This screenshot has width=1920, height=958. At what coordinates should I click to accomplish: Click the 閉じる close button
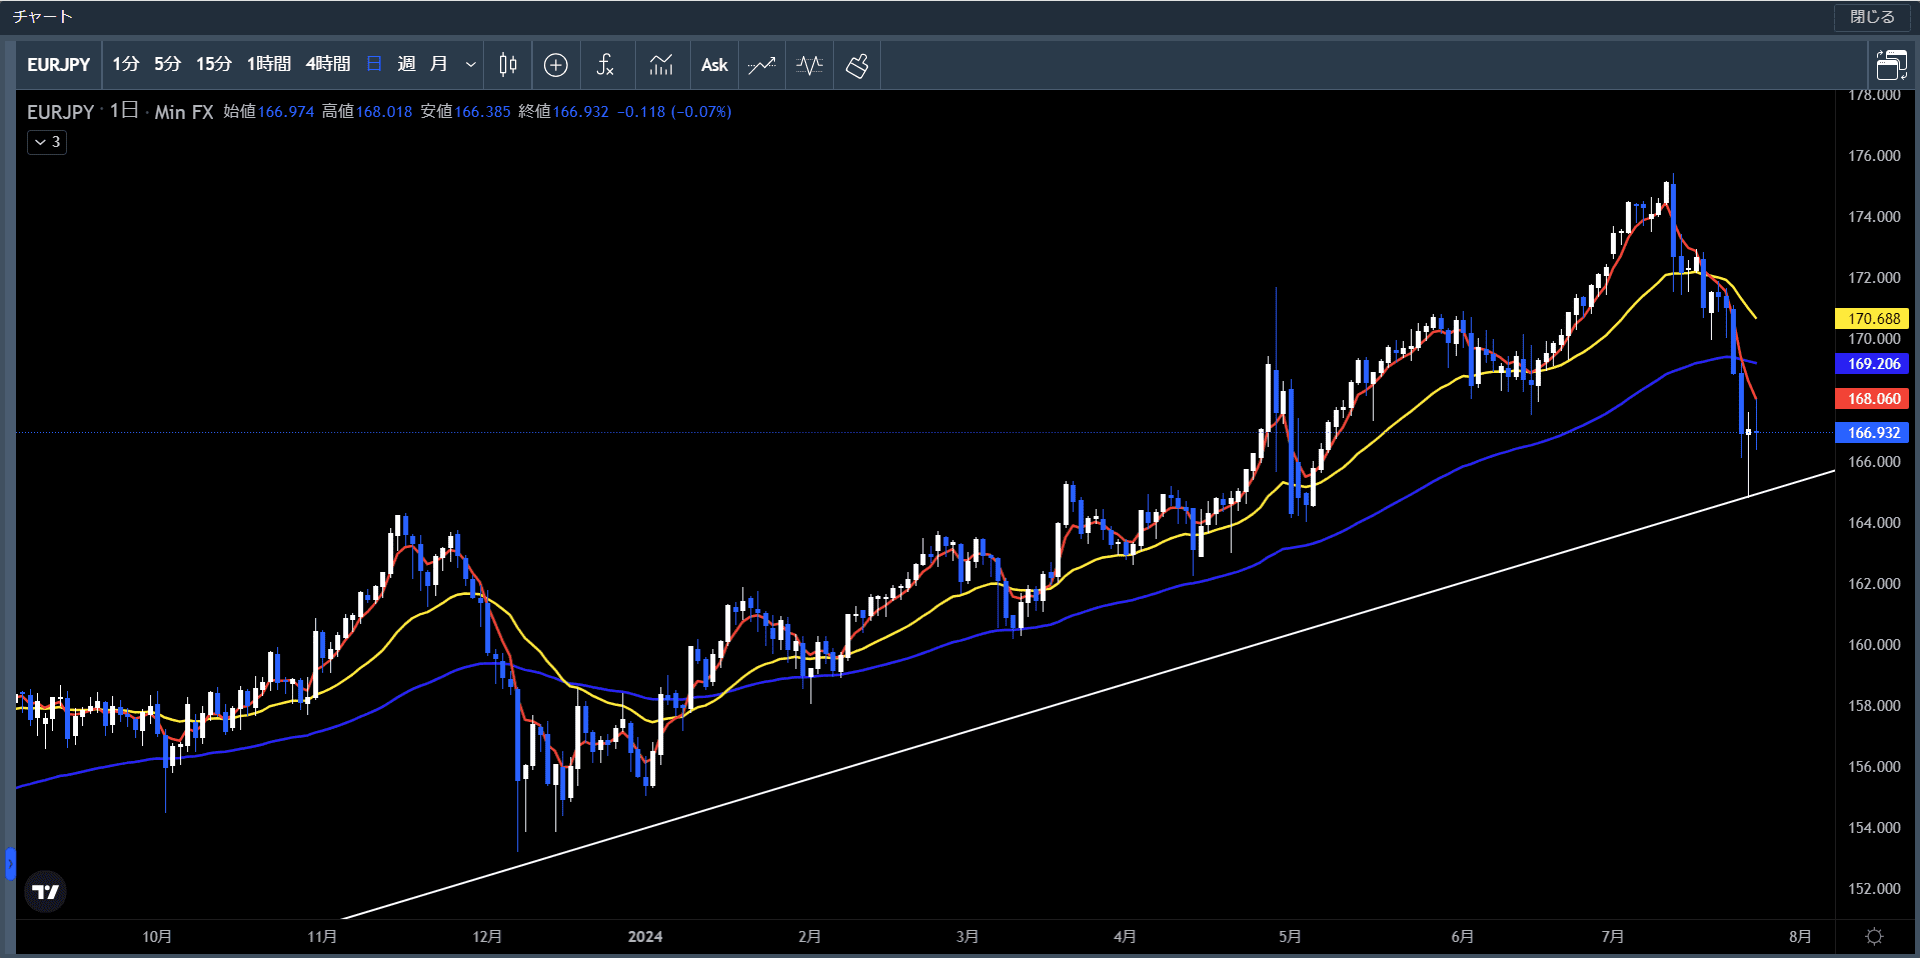click(1872, 17)
